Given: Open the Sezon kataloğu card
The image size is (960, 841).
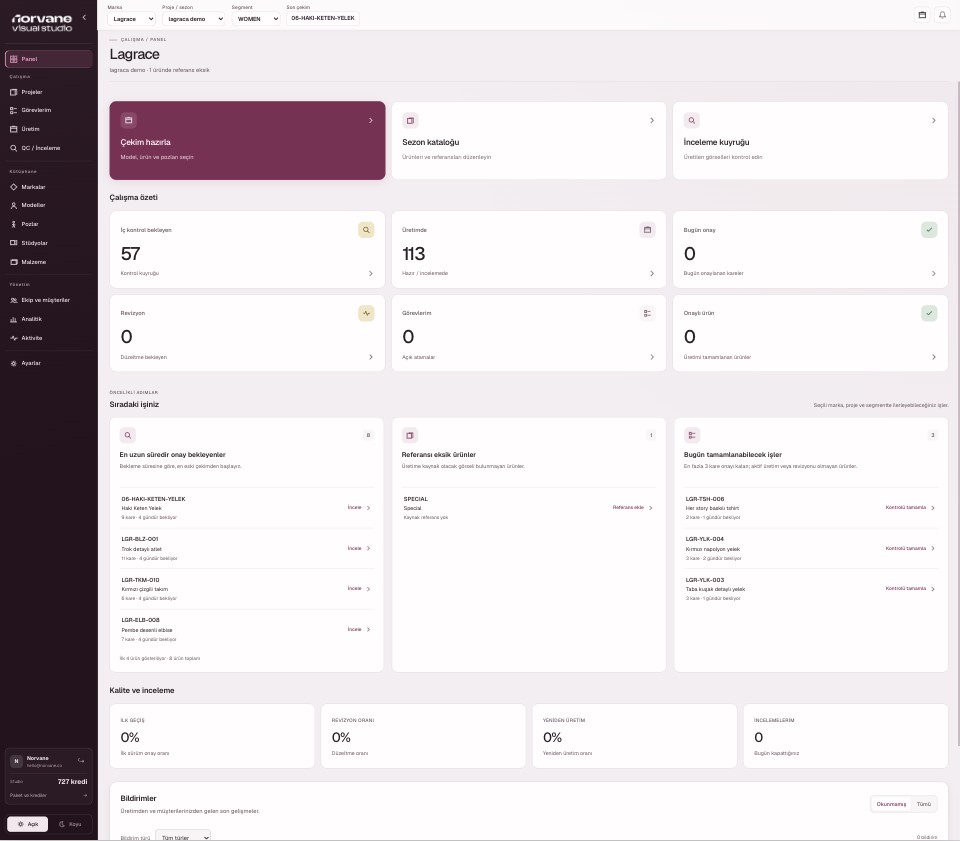Looking at the screenshot, I should pos(528,140).
